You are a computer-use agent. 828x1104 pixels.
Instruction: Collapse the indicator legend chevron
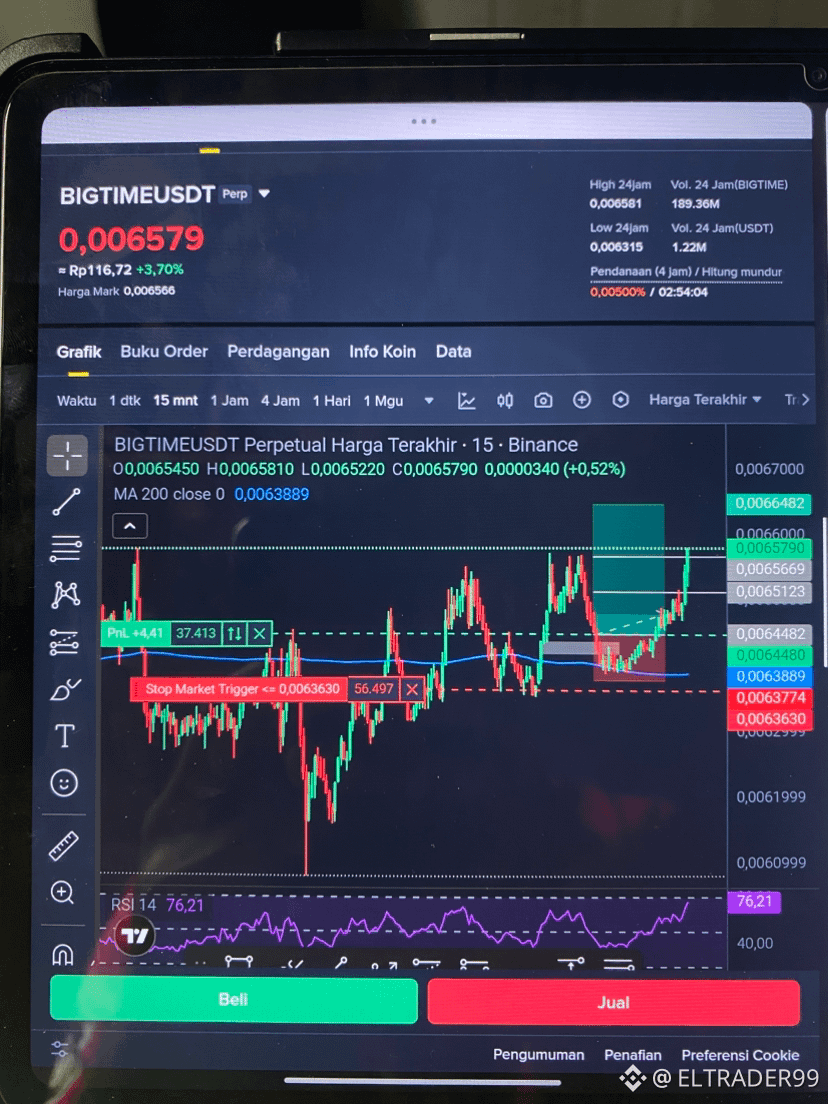click(130, 526)
